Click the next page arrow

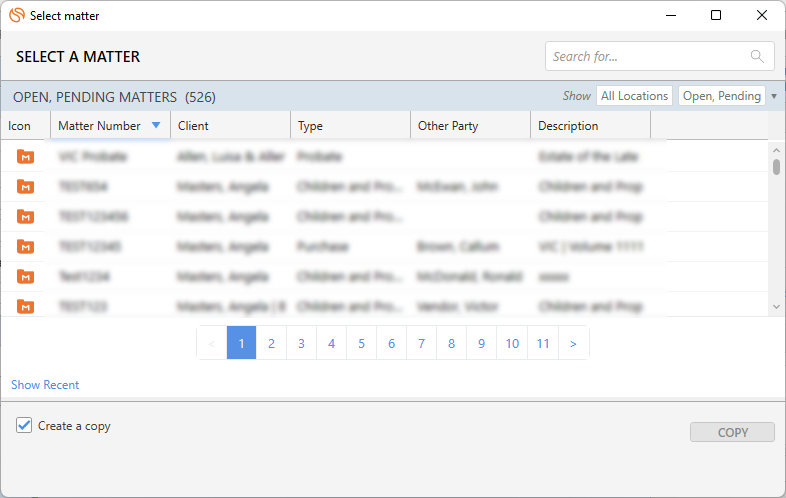[573, 343]
